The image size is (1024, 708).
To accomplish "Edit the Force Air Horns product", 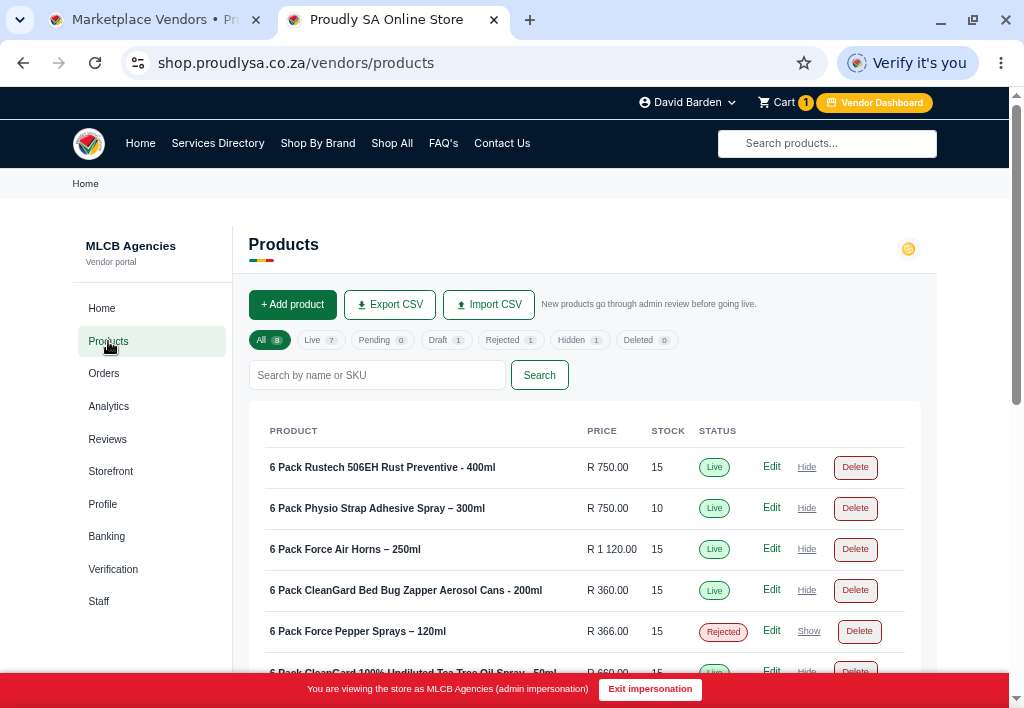I will point(771,549).
